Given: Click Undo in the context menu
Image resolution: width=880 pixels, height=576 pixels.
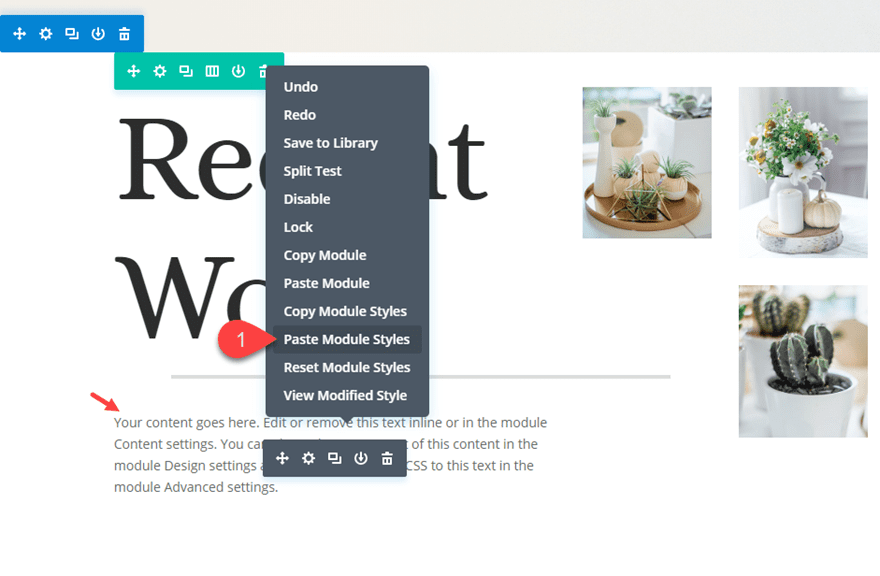Looking at the screenshot, I should point(300,87).
